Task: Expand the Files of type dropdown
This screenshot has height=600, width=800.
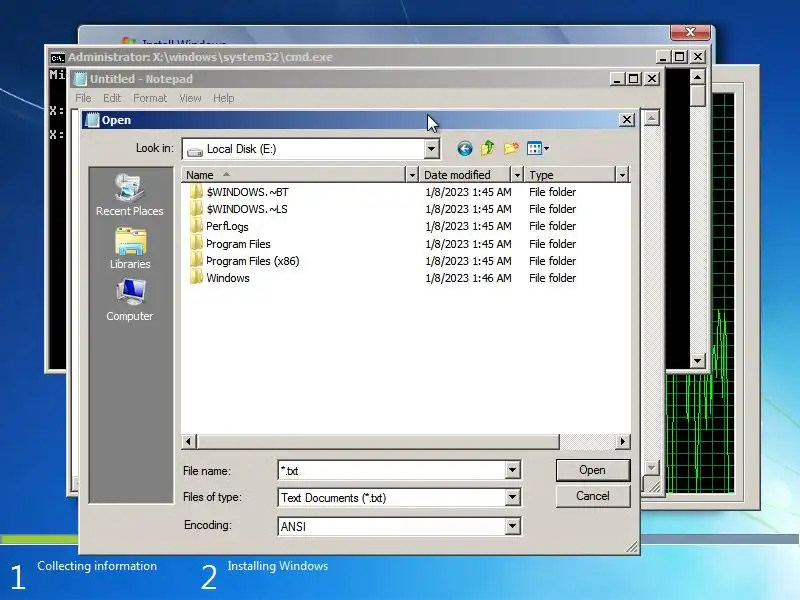Action: tap(512, 497)
